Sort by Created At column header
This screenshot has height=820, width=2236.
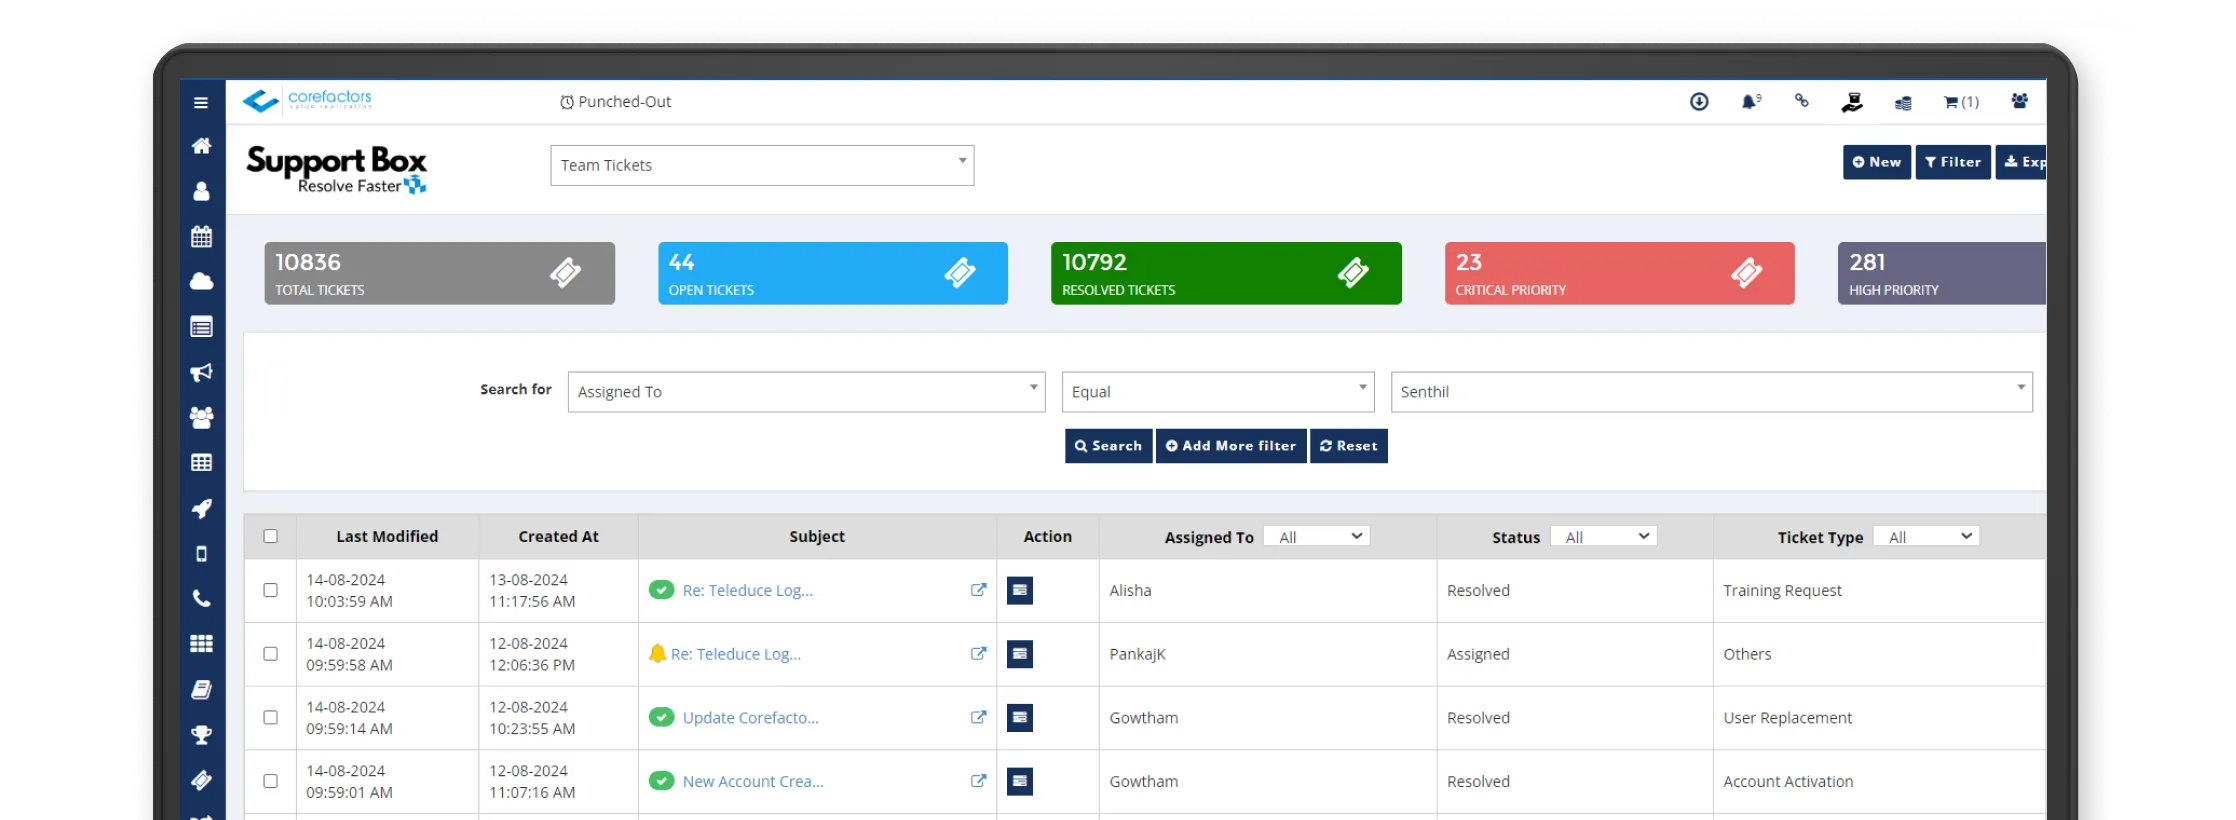[x=558, y=536]
